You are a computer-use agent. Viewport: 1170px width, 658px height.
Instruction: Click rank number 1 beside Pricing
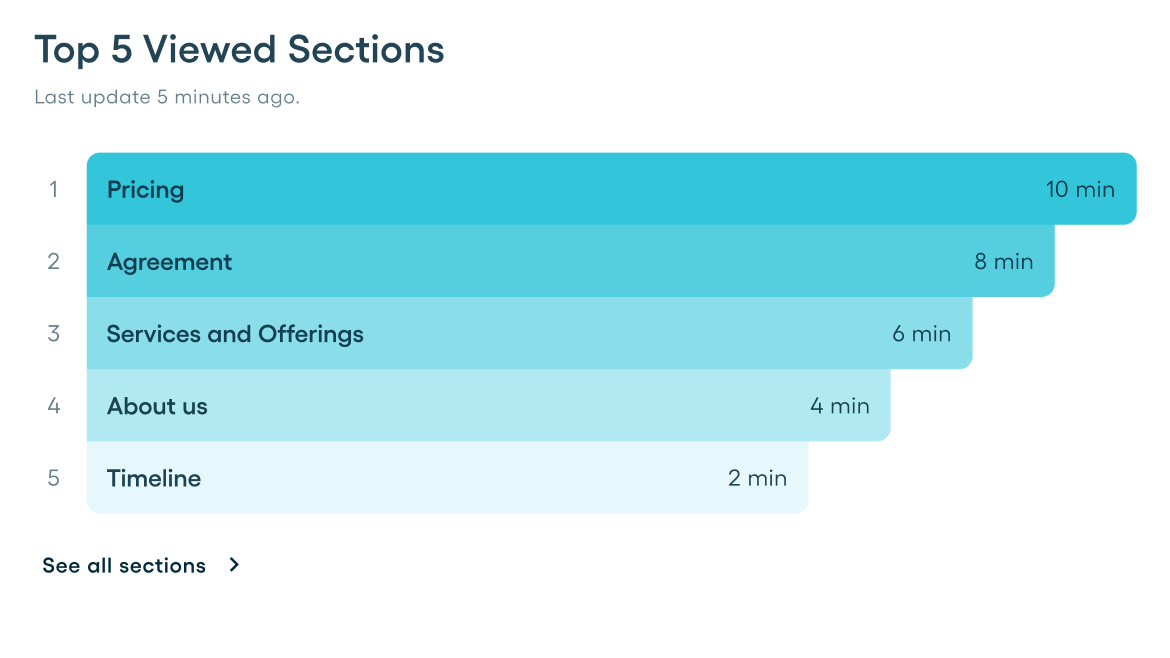click(54, 189)
